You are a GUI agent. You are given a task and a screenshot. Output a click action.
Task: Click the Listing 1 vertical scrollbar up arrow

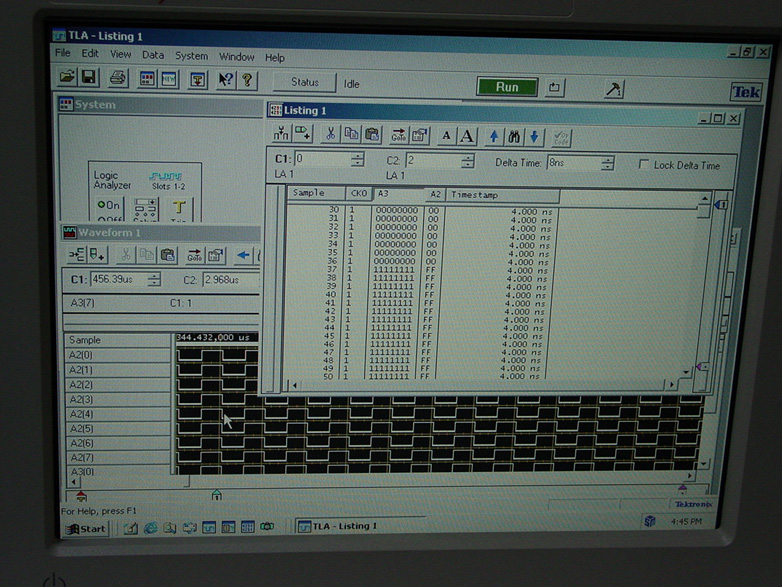704,199
